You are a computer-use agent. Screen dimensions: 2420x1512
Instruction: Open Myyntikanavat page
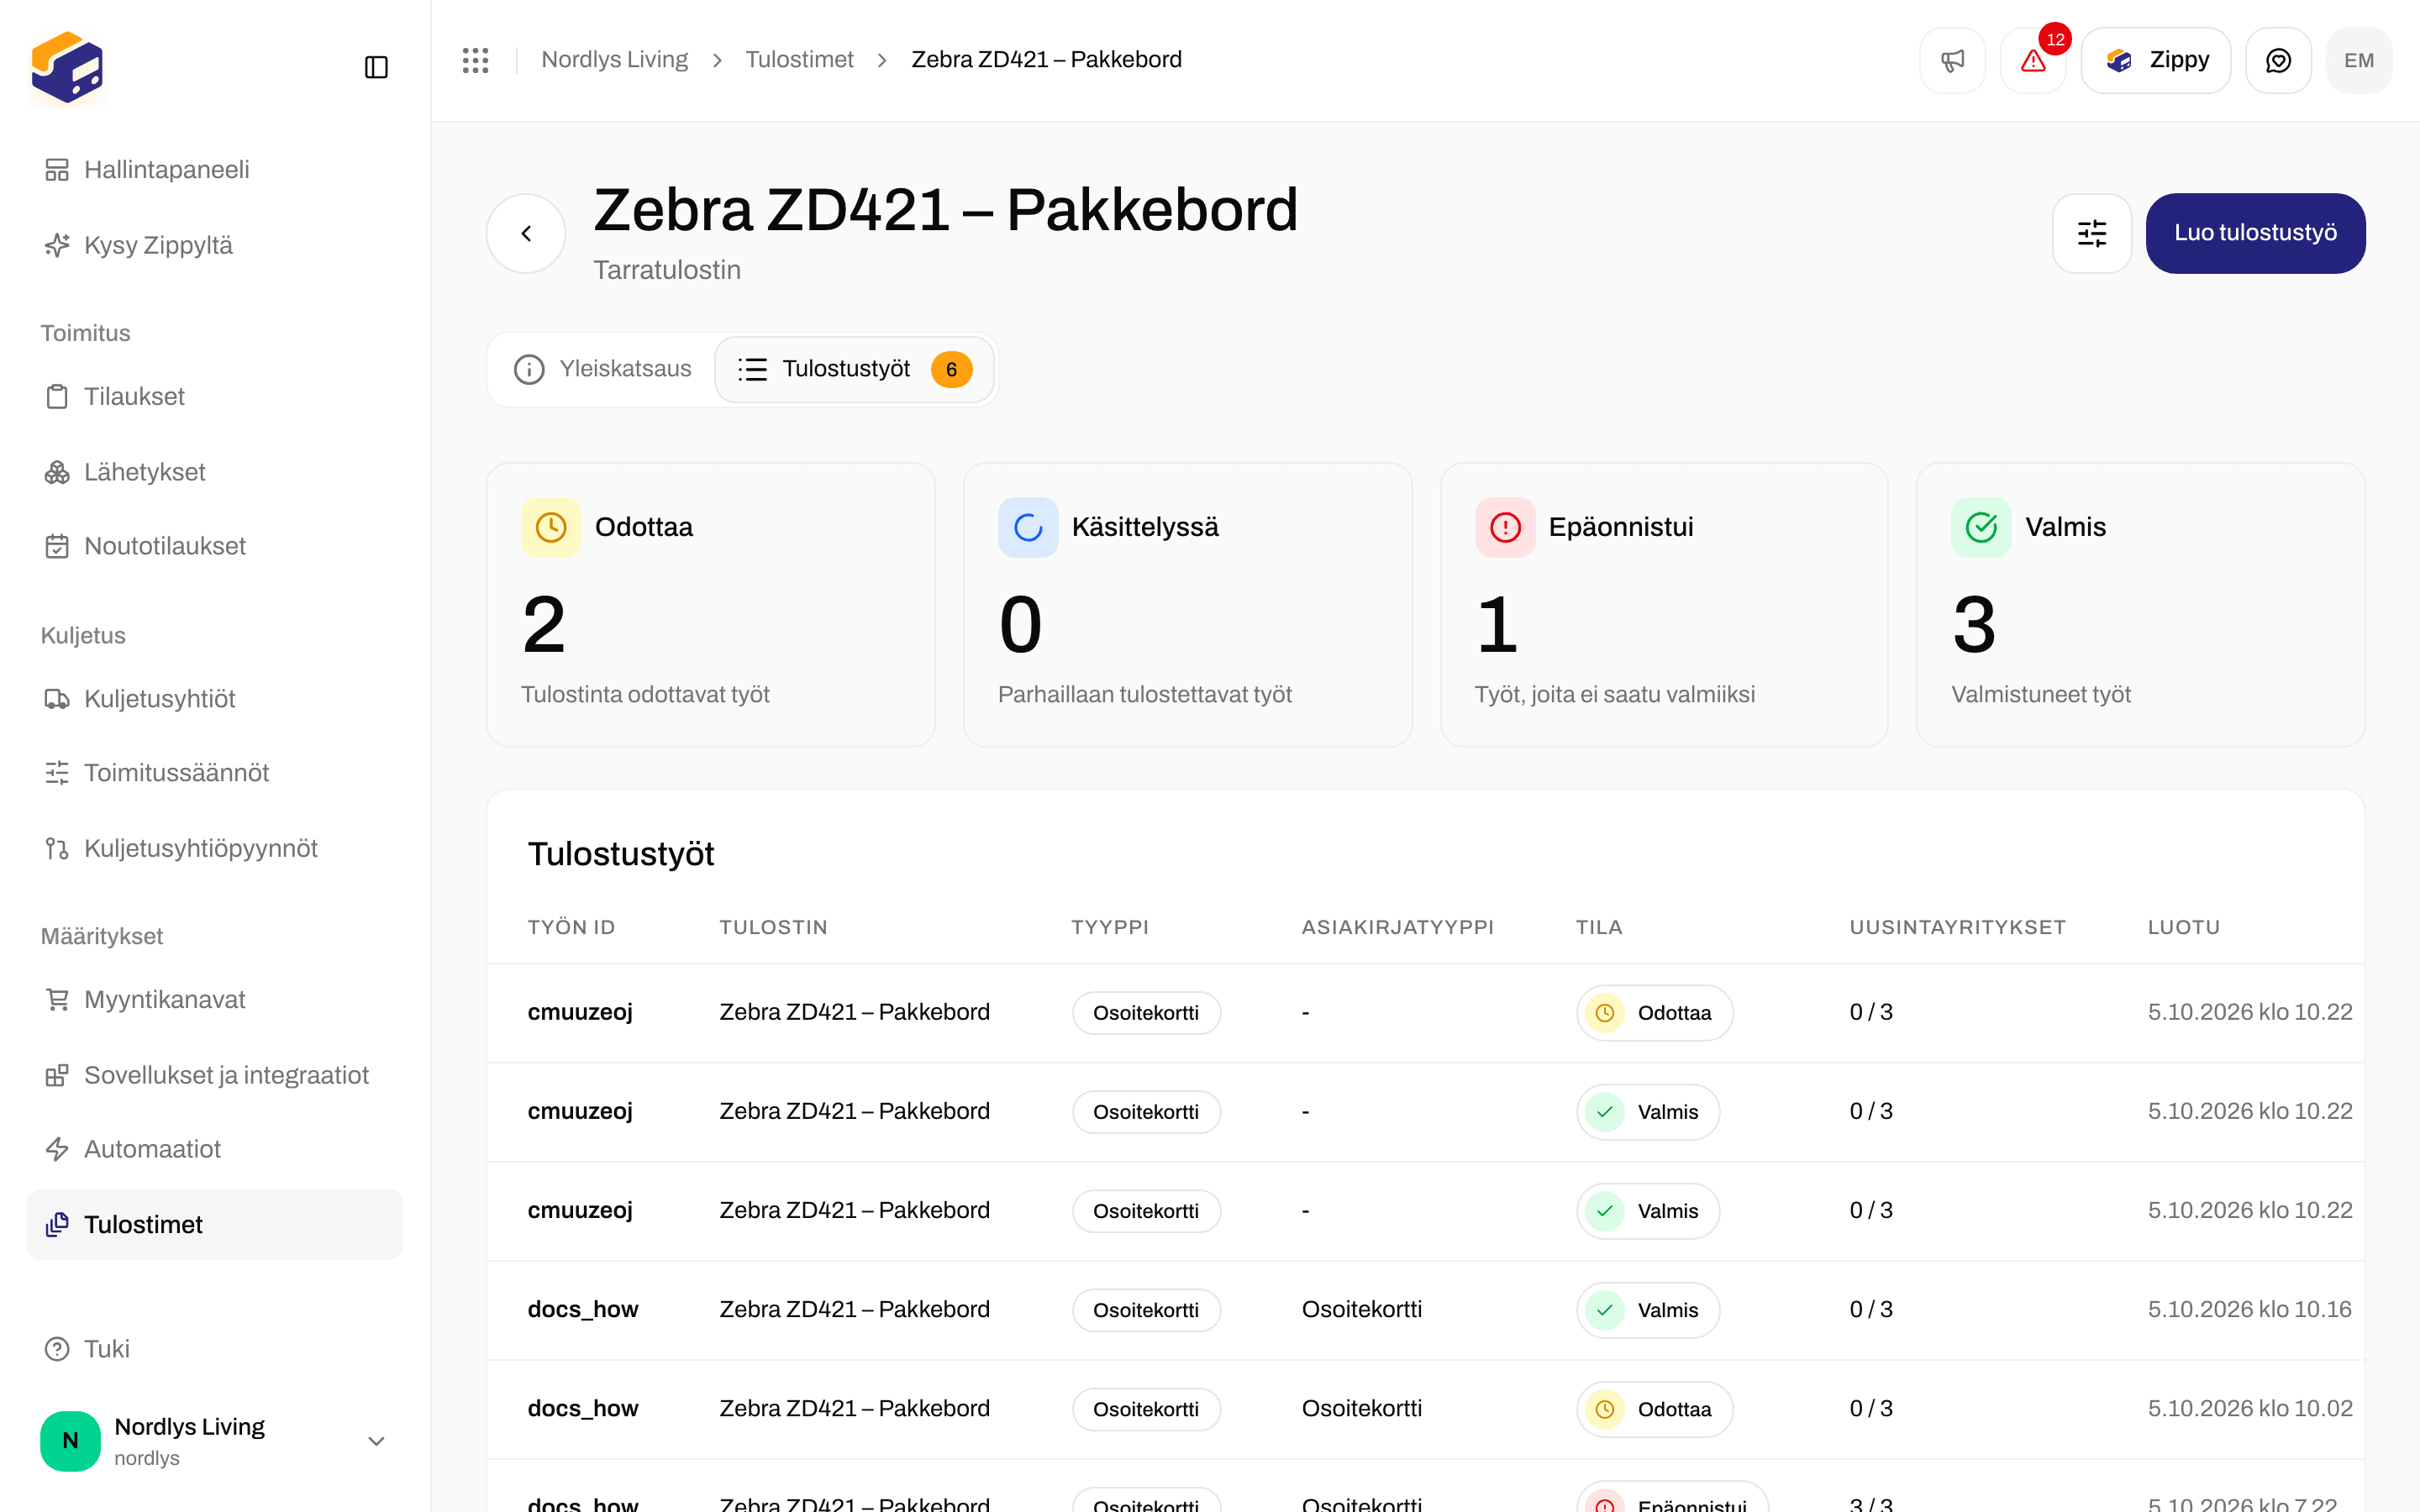(215, 1000)
